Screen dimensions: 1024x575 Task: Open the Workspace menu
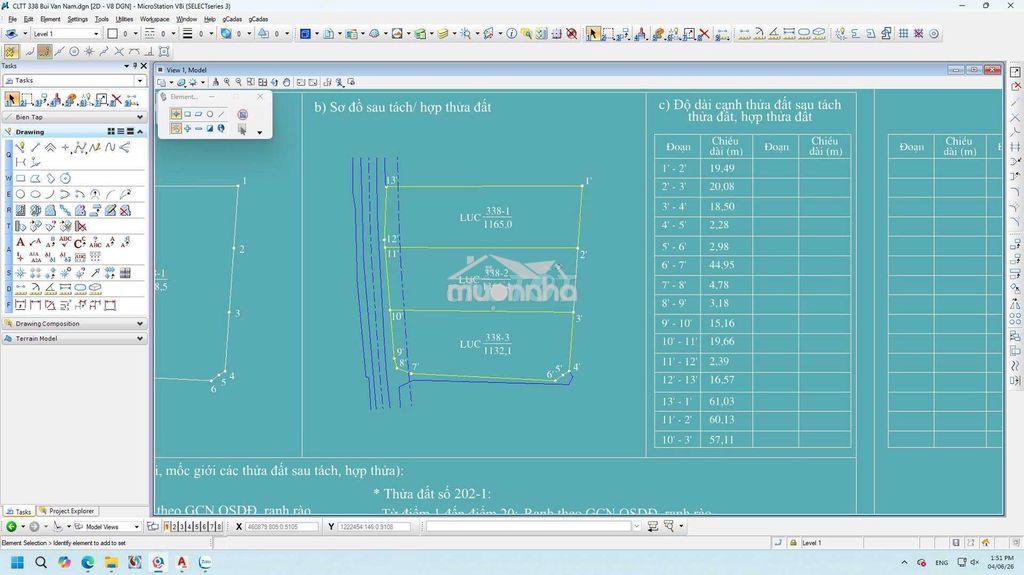click(x=155, y=19)
